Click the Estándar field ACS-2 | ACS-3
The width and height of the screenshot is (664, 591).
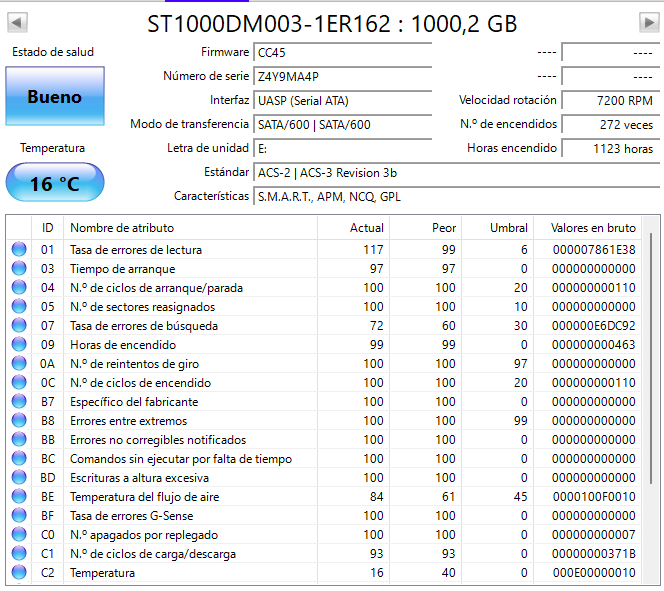tap(456, 173)
